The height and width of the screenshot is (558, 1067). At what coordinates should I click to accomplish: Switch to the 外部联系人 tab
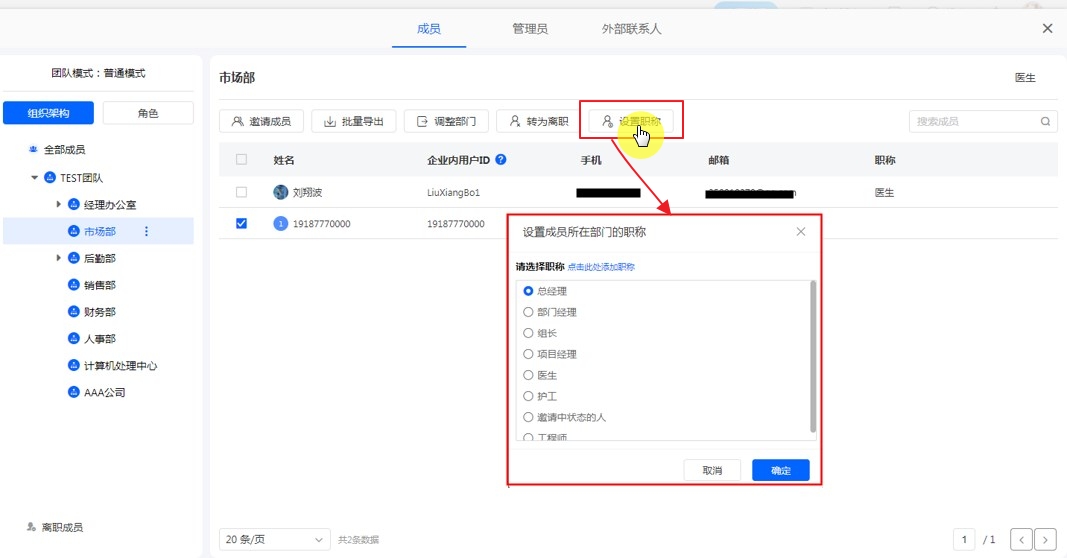point(631,29)
